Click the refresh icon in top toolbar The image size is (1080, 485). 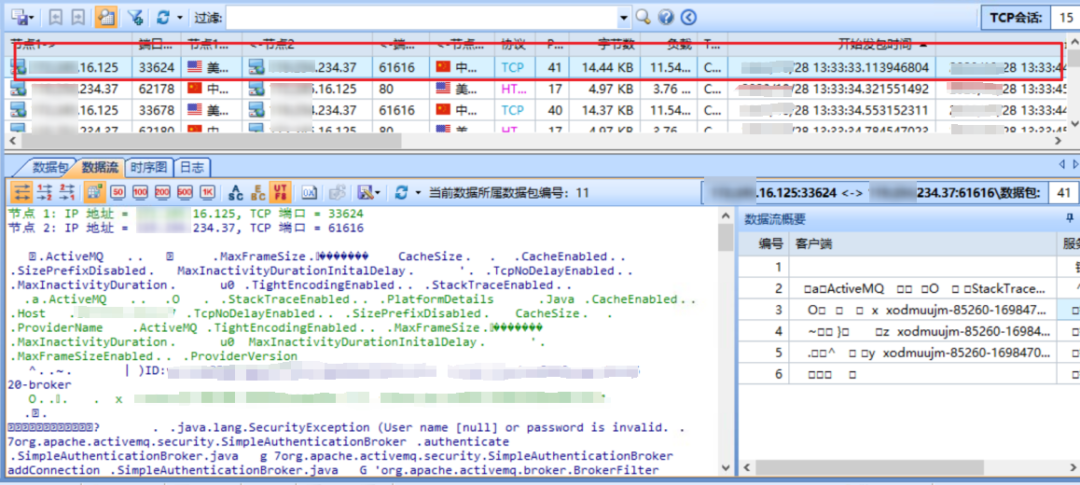coord(163,17)
